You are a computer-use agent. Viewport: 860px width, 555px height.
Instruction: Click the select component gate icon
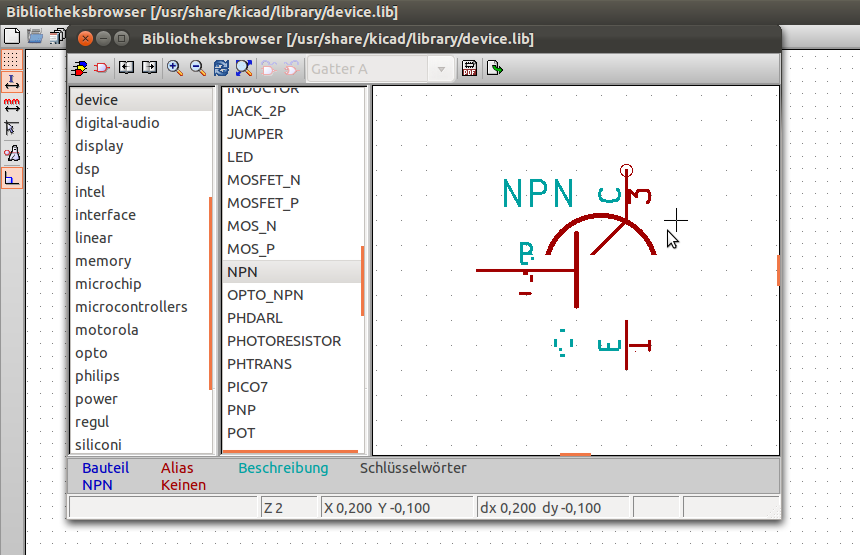point(101,68)
